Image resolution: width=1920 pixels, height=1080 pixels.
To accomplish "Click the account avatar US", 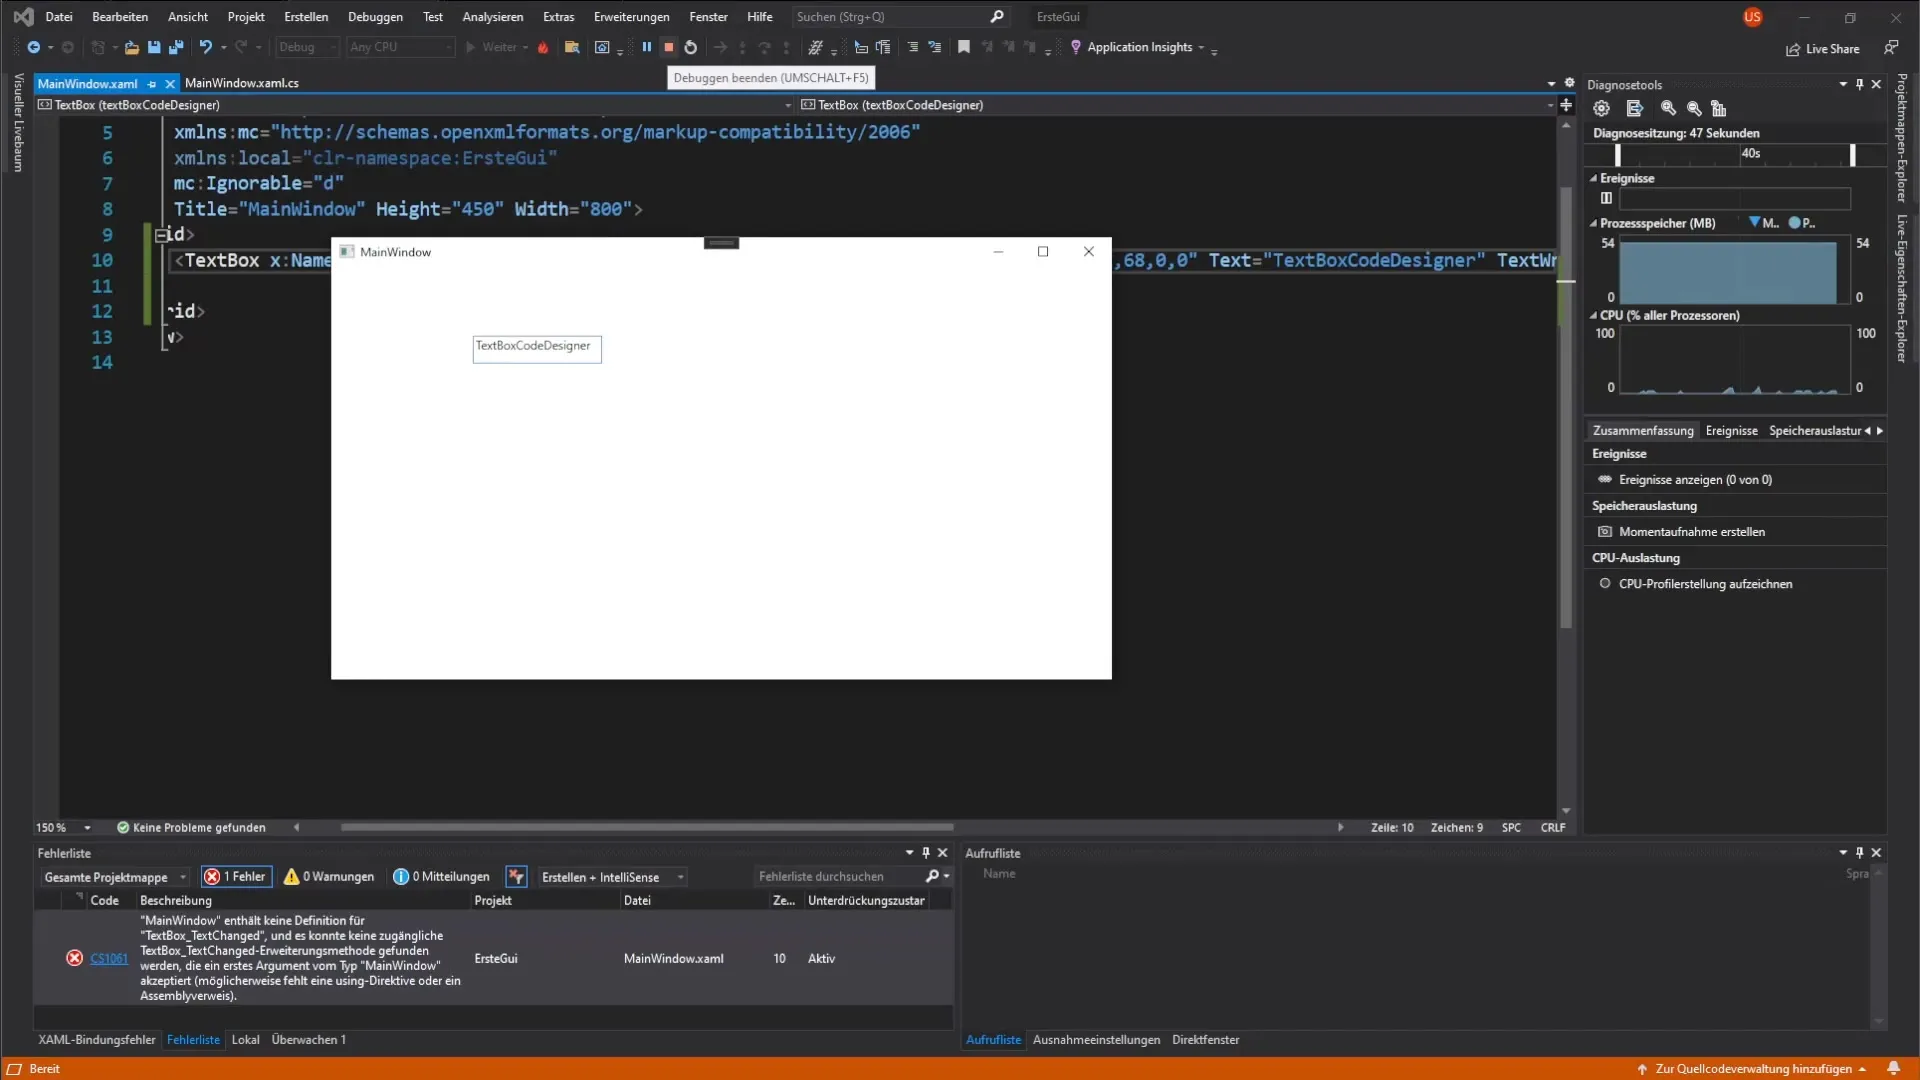I will click(x=1753, y=17).
